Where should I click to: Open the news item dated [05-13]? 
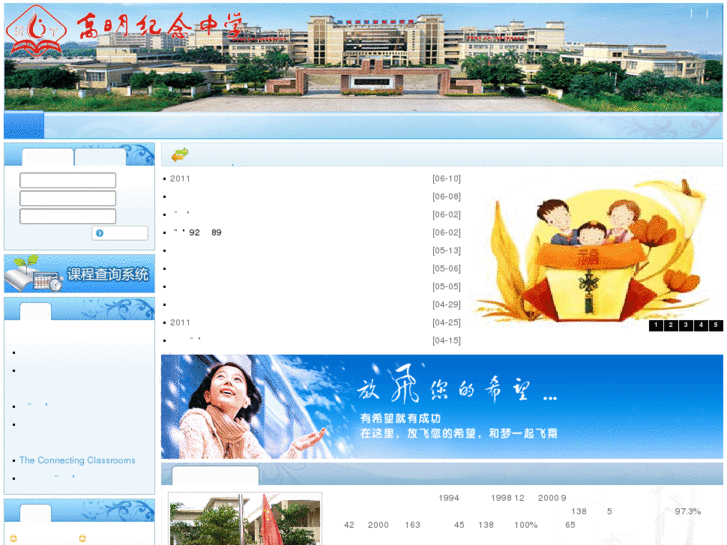coord(312,250)
